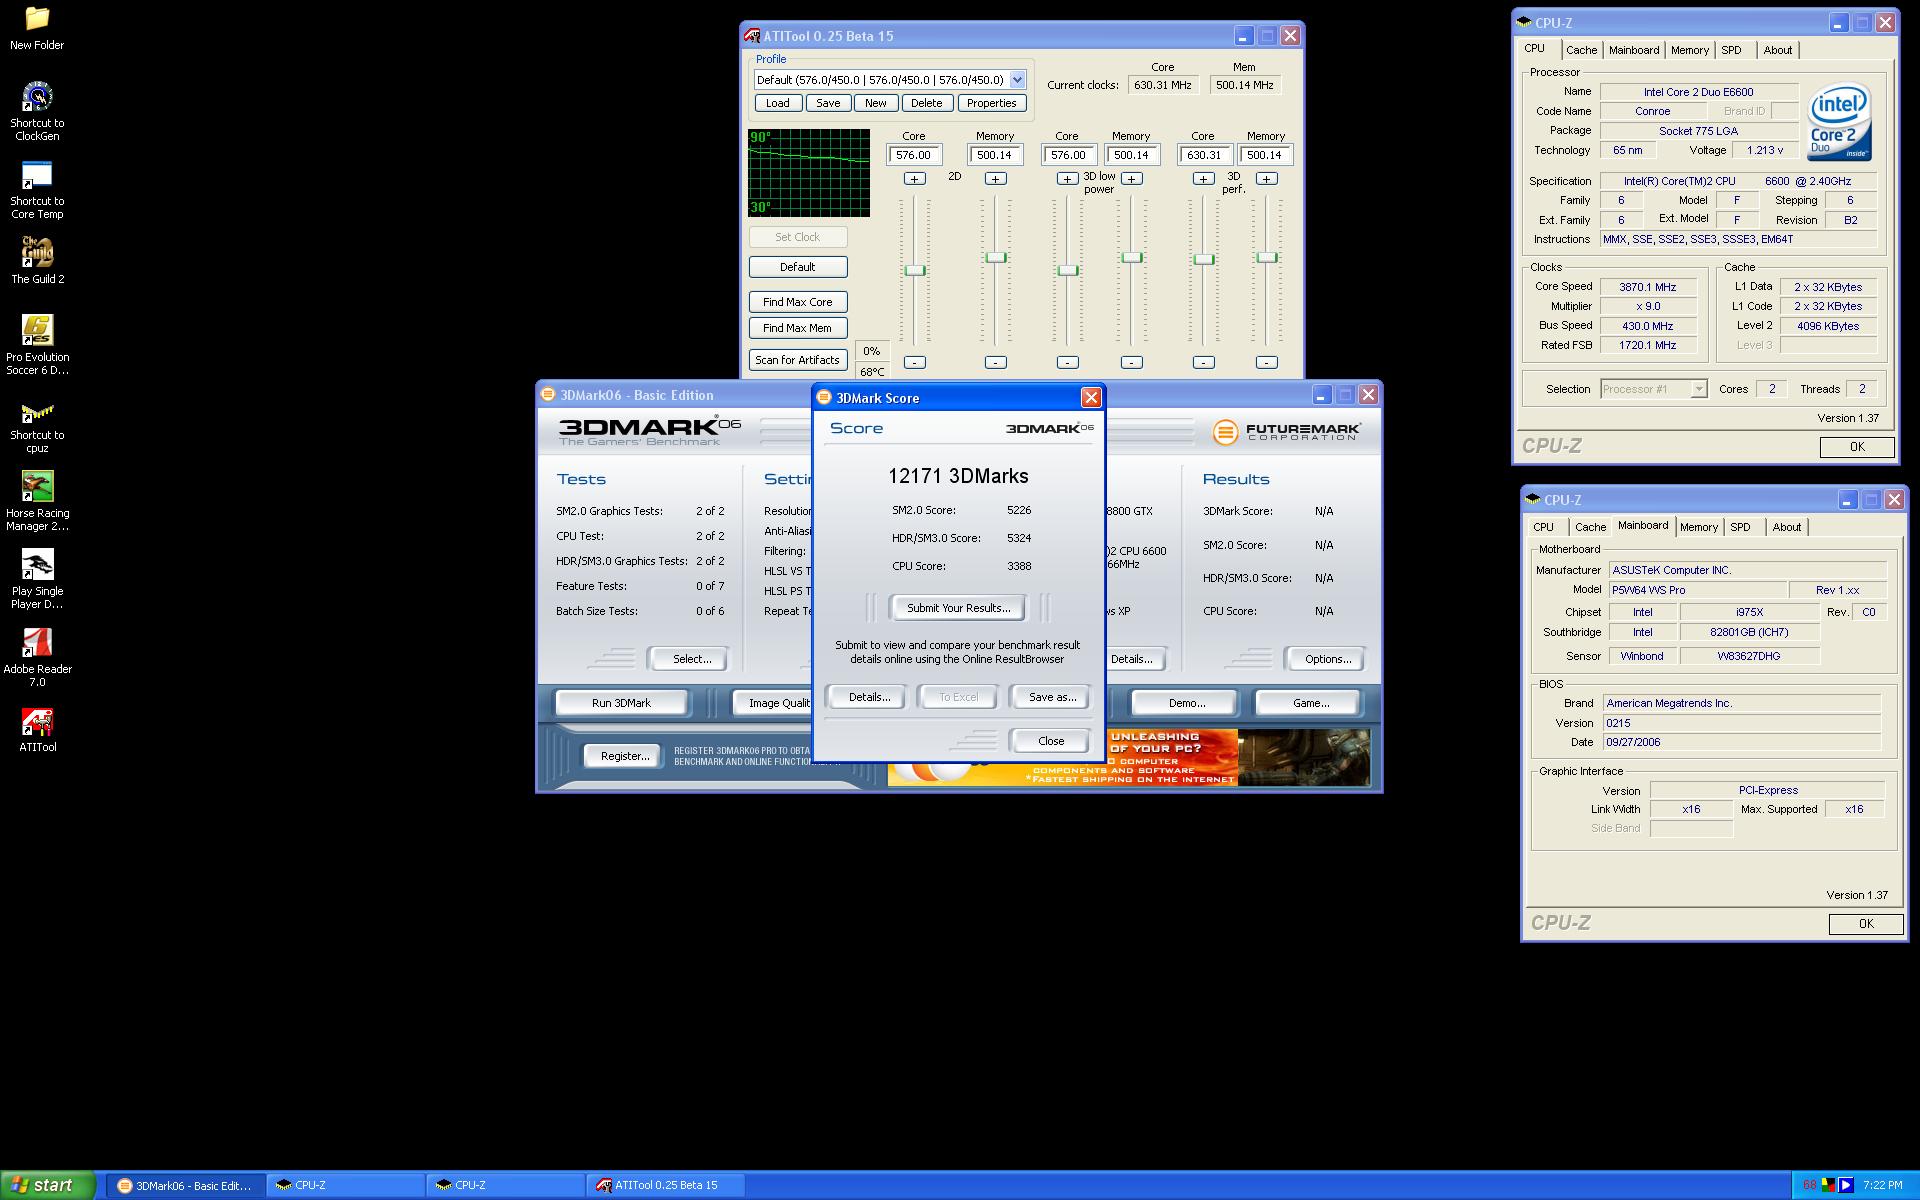Open SPD tab in bottom CPU-Z window

tap(1740, 527)
